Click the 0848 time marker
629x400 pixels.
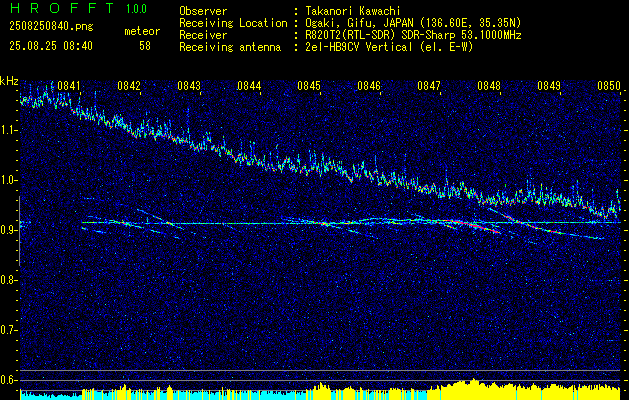pos(489,86)
